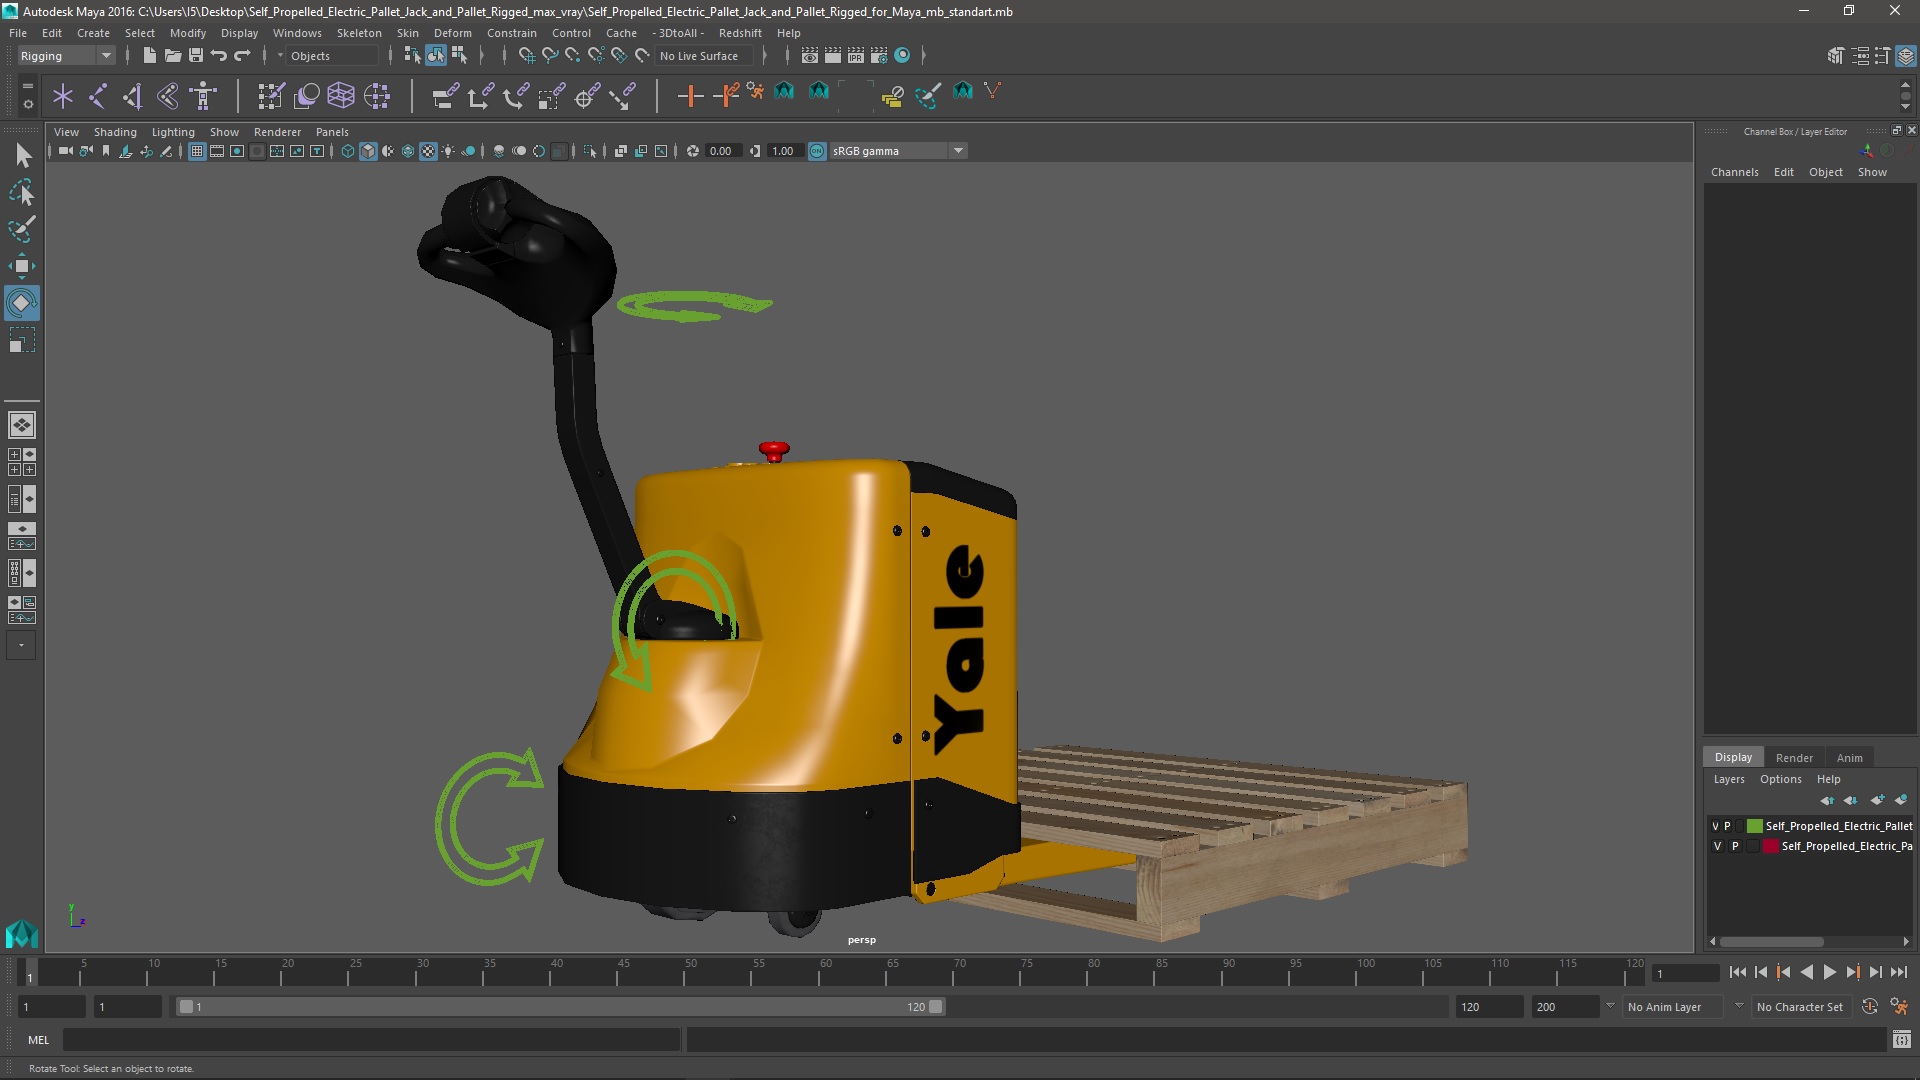Select the arrow Select tool

22,155
